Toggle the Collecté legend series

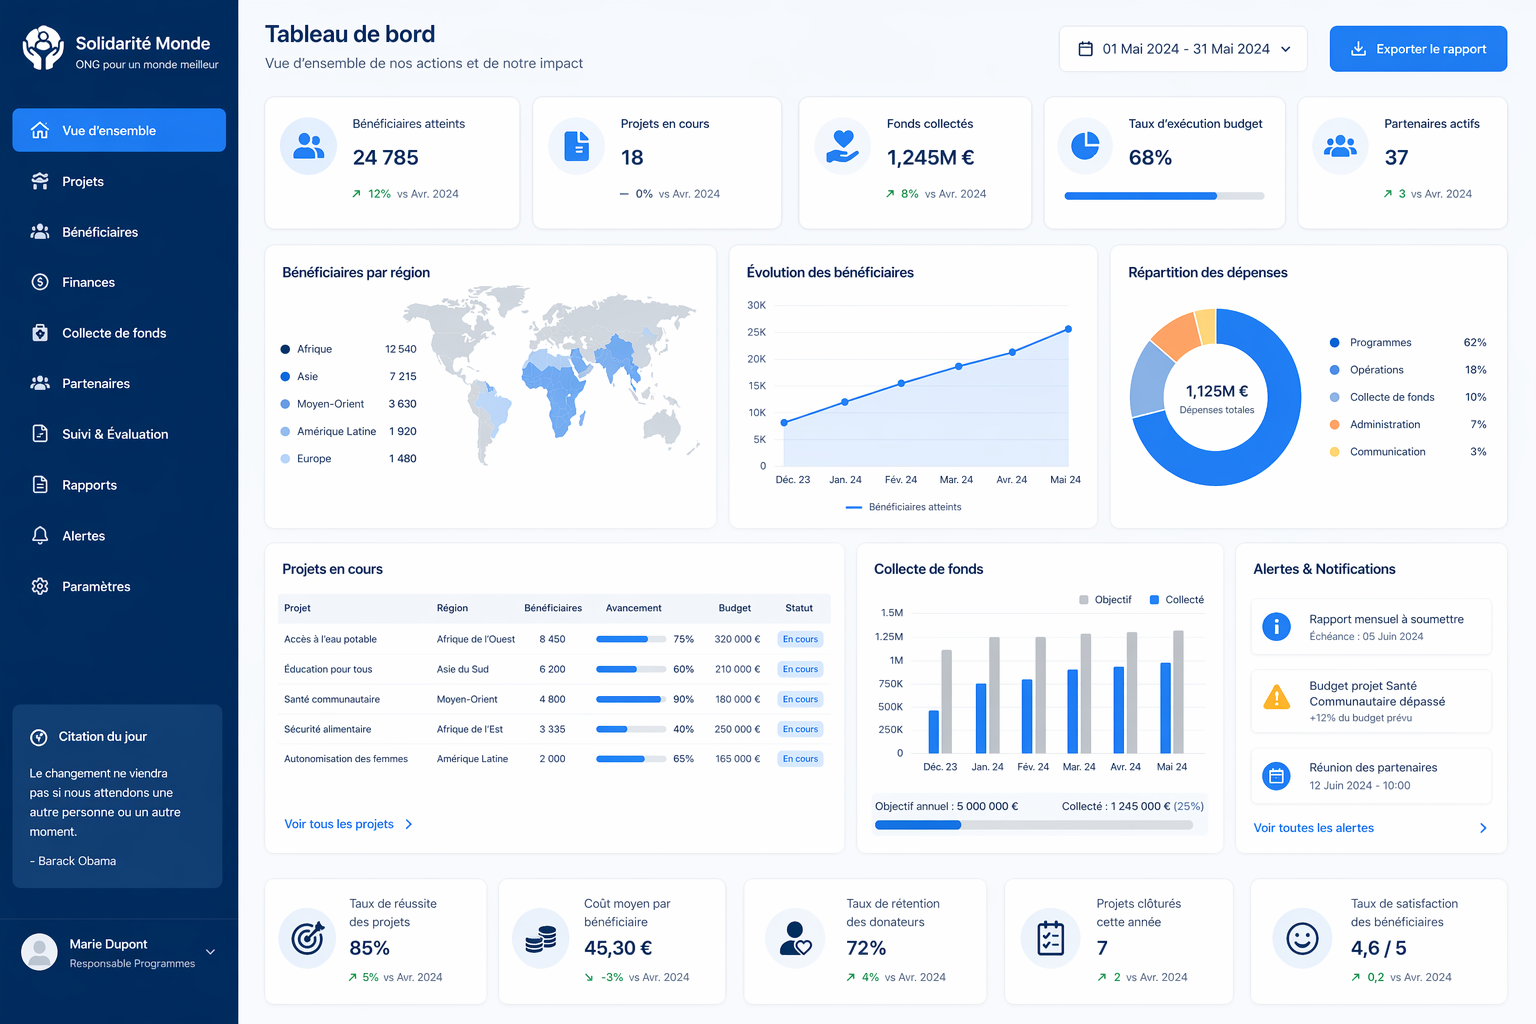pyautogui.click(x=1177, y=600)
